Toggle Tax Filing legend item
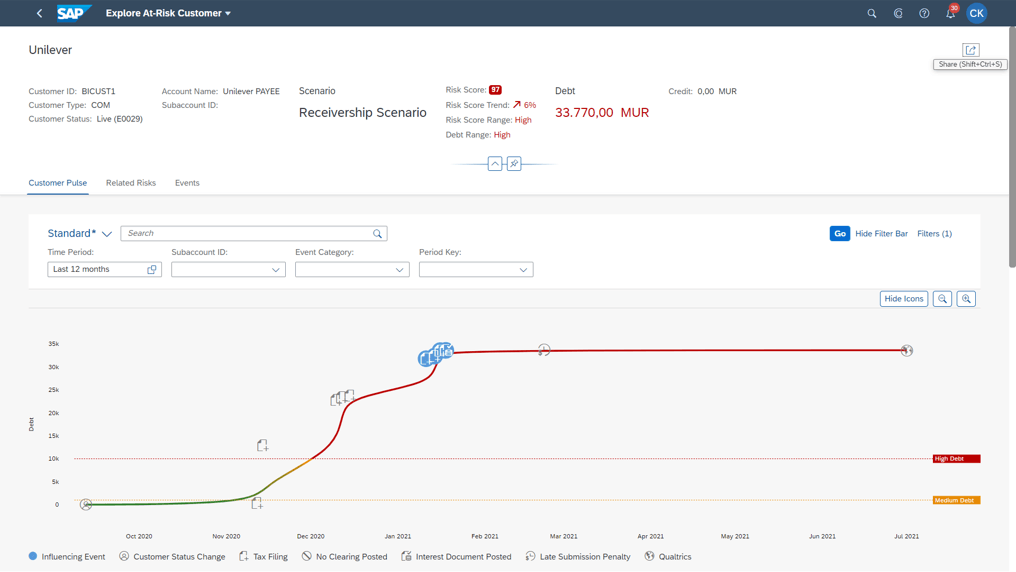Viewport: 1016px width, 572px height. point(263,556)
